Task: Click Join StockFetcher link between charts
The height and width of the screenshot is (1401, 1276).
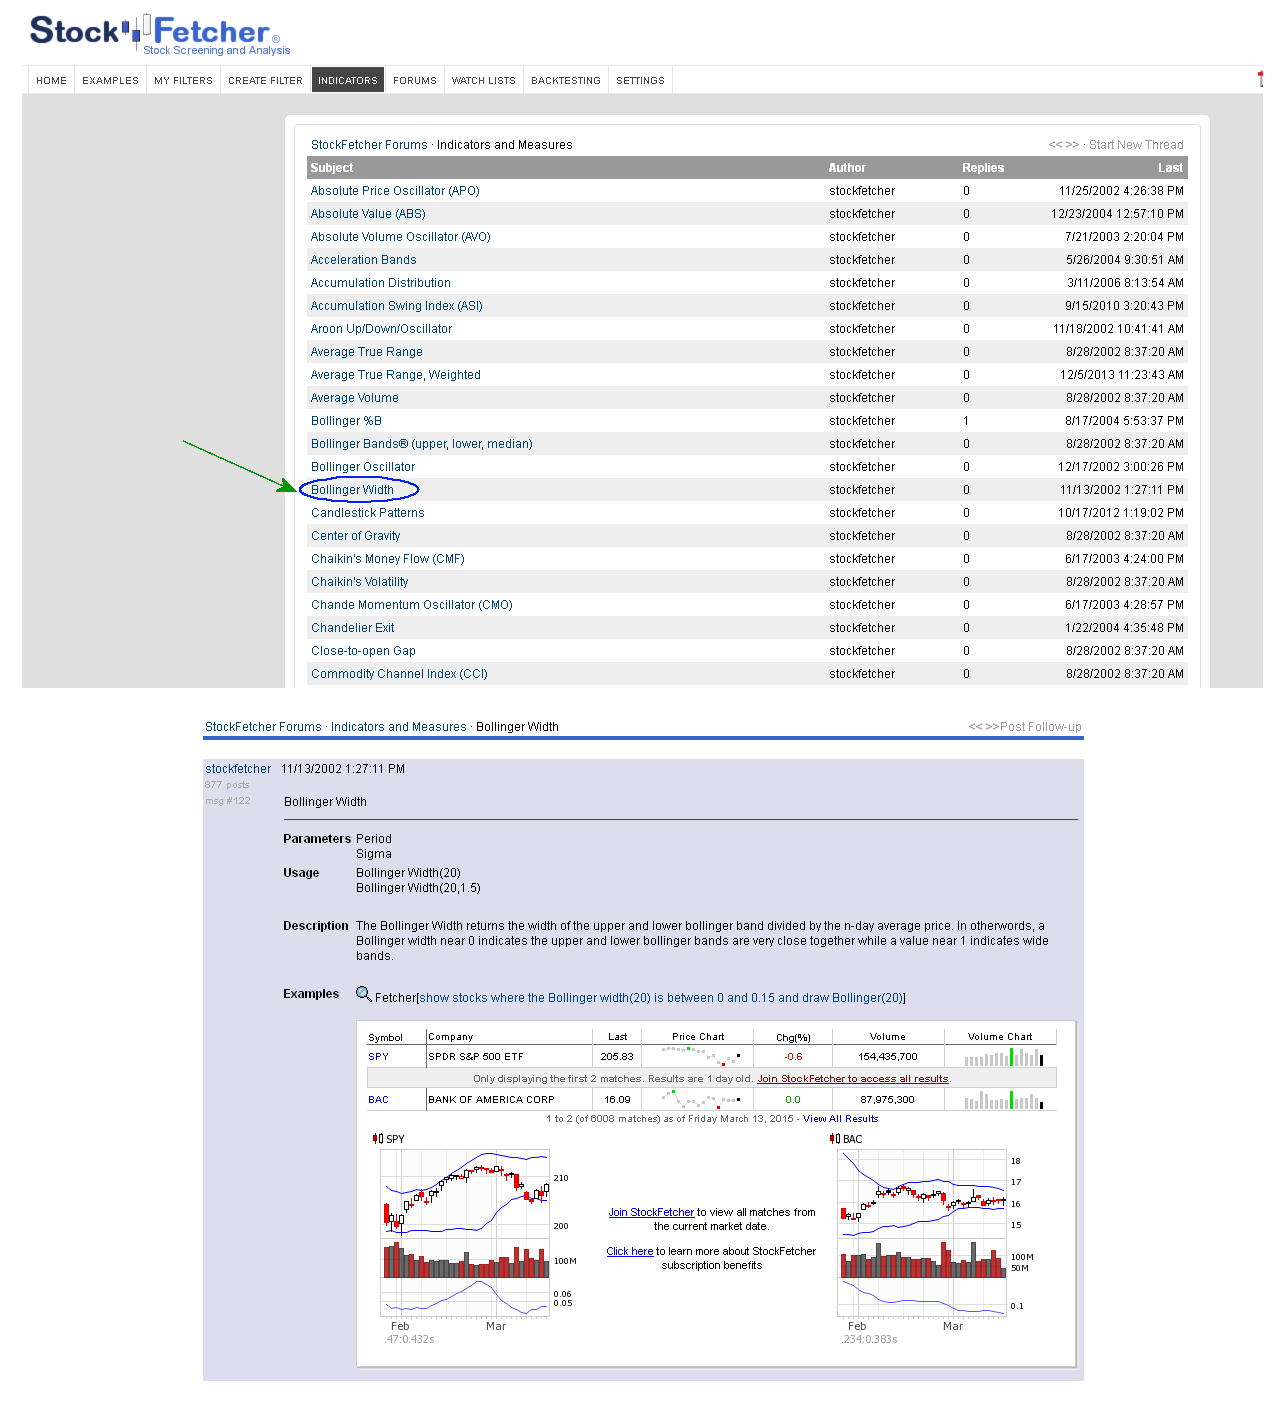Action: pyautogui.click(x=651, y=1212)
